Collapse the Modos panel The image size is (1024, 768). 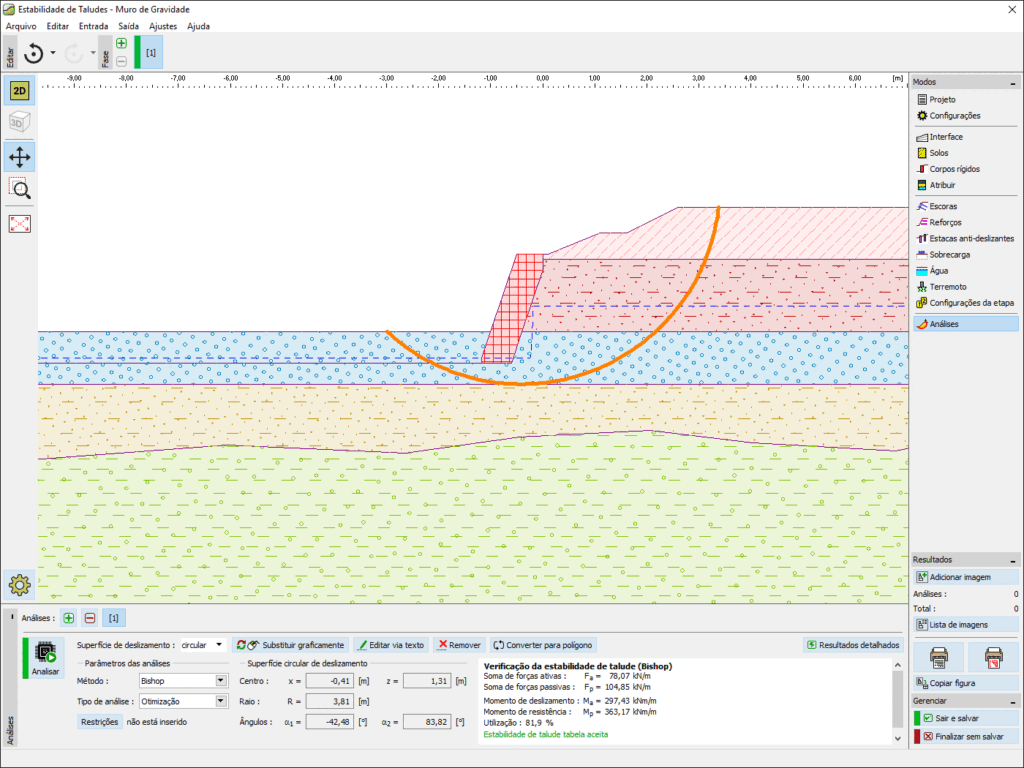1013,83
